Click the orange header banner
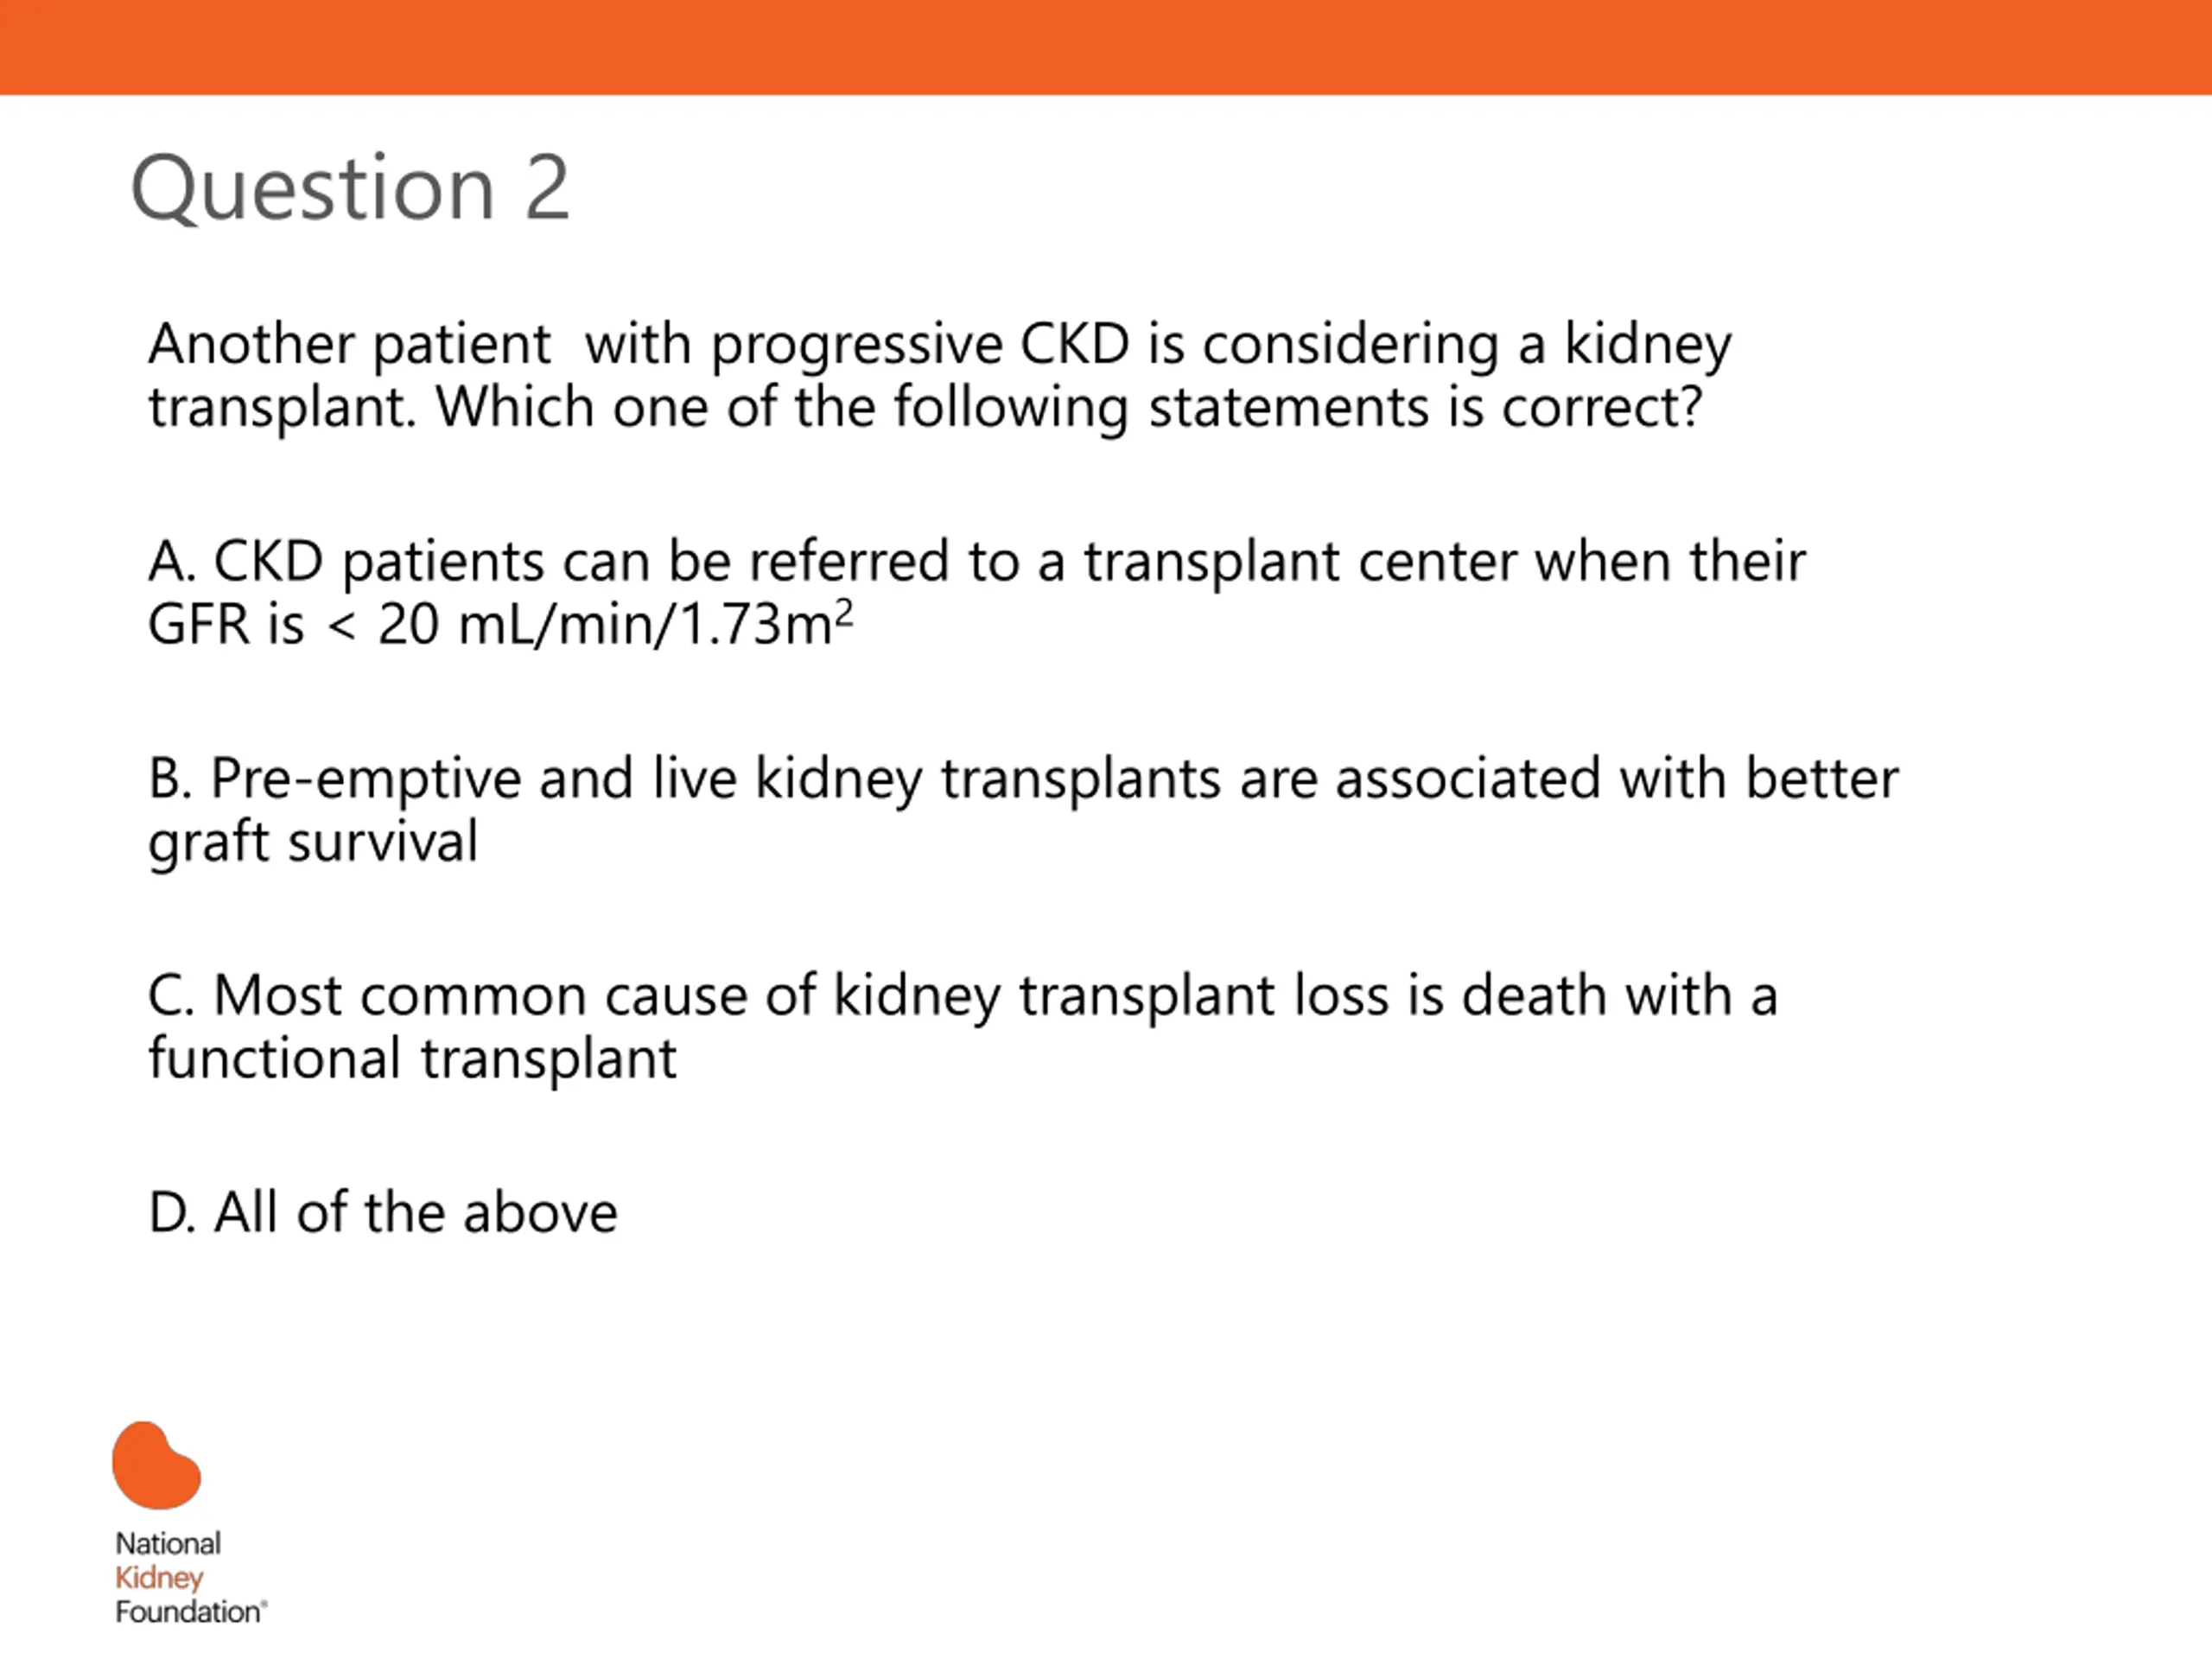Viewport: 2212px width, 1659px height. pyautogui.click(x=1106, y=47)
